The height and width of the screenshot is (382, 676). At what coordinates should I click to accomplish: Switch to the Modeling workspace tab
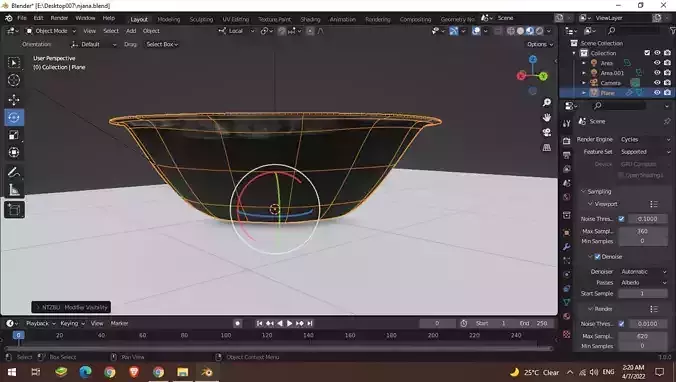pos(169,19)
